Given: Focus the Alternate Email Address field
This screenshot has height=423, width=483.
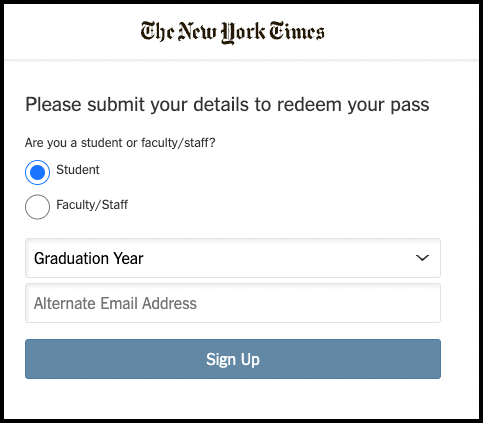Looking at the screenshot, I should (233, 303).
